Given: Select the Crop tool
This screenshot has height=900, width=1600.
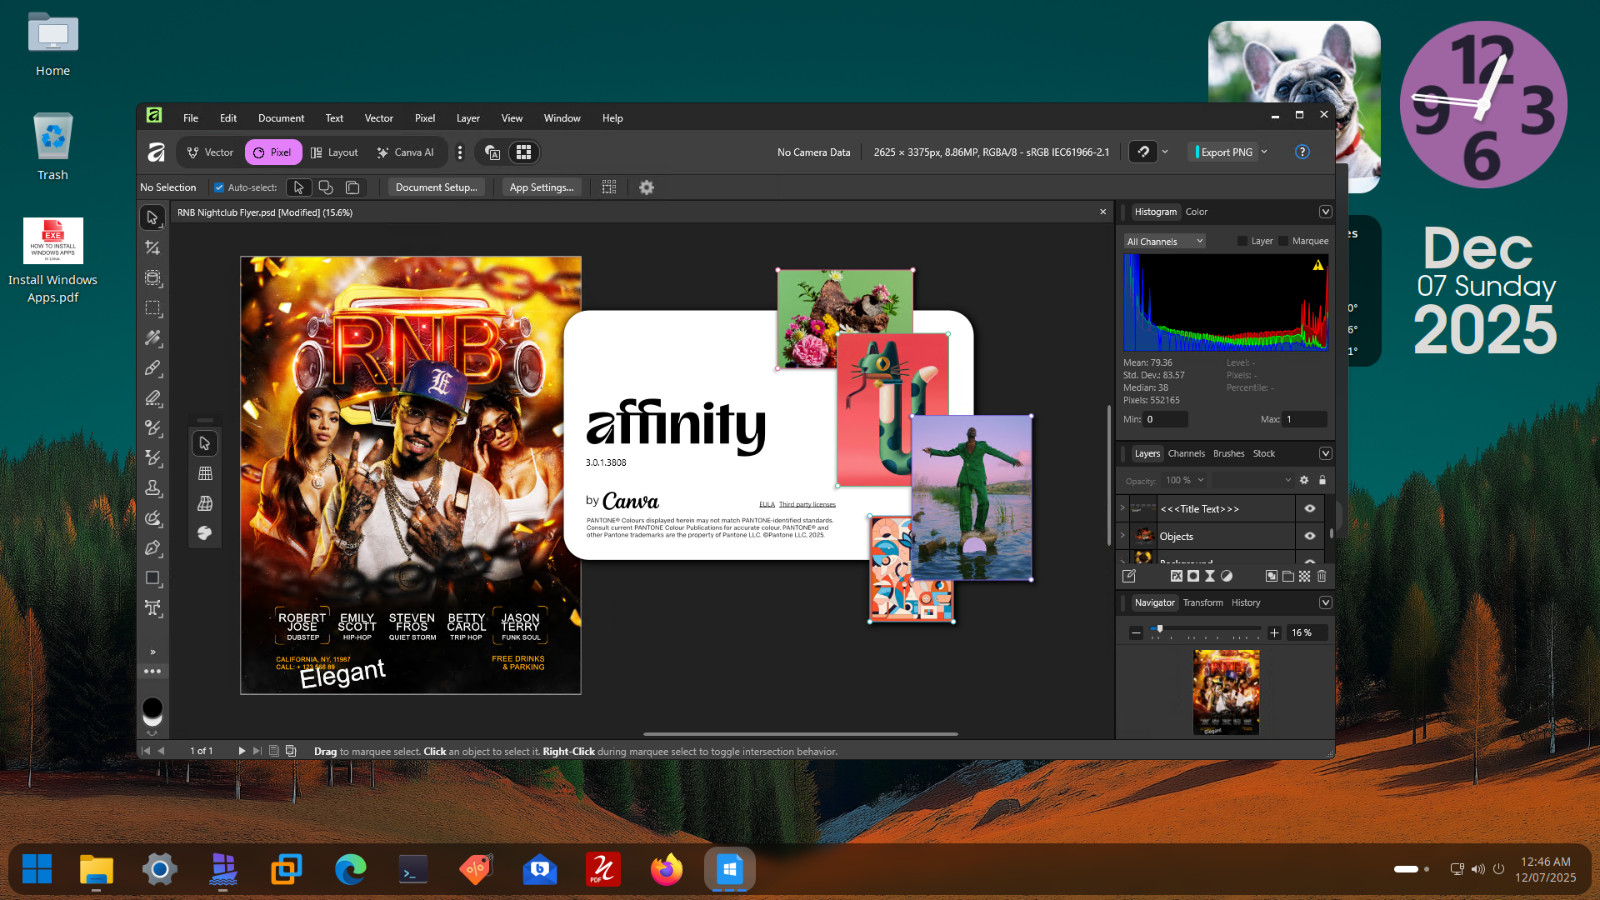Looking at the screenshot, I should pyautogui.click(x=152, y=247).
